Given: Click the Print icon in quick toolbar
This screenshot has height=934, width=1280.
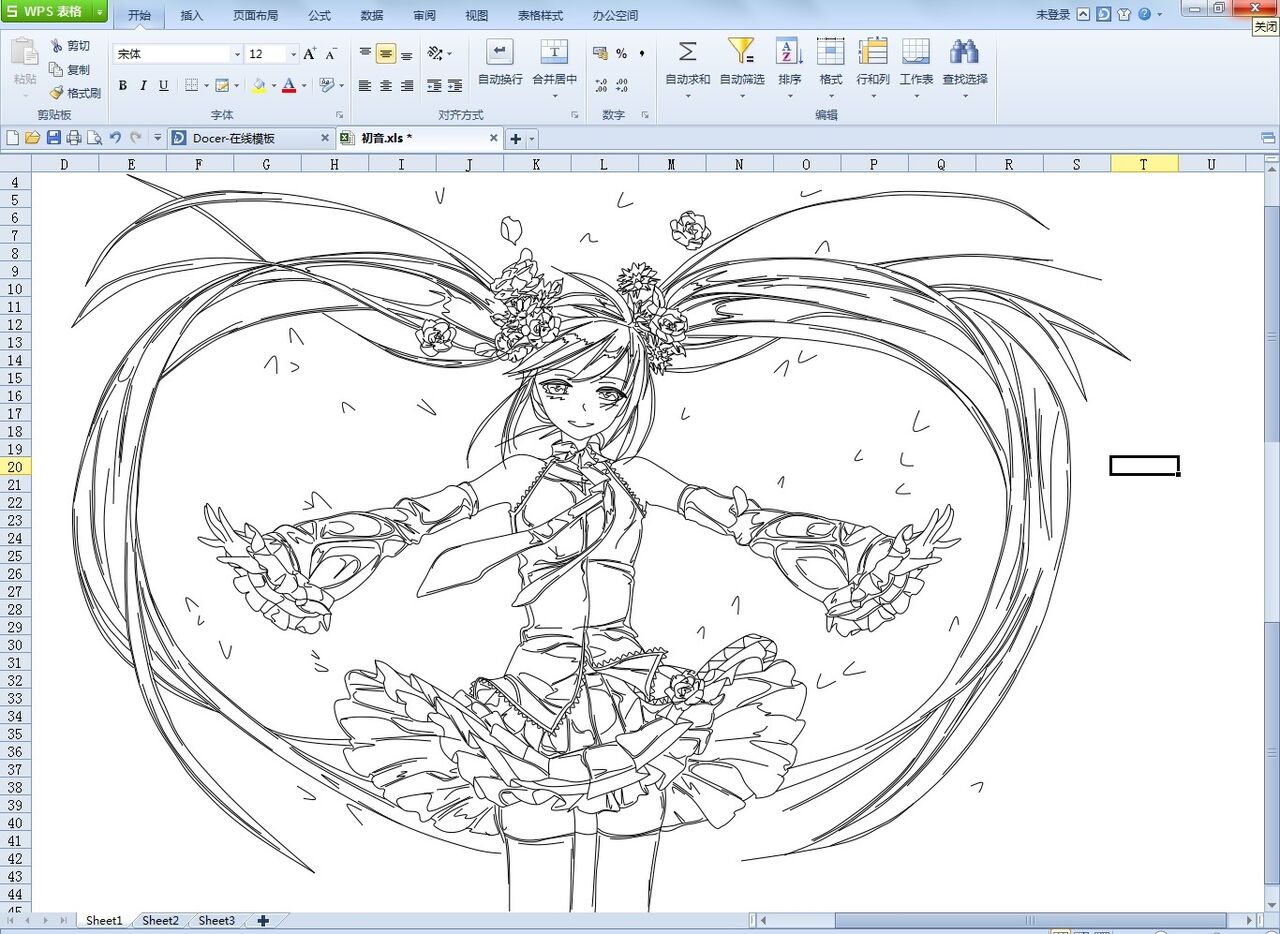Looking at the screenshot, I should pyautogui.click(x=74, y=138).
